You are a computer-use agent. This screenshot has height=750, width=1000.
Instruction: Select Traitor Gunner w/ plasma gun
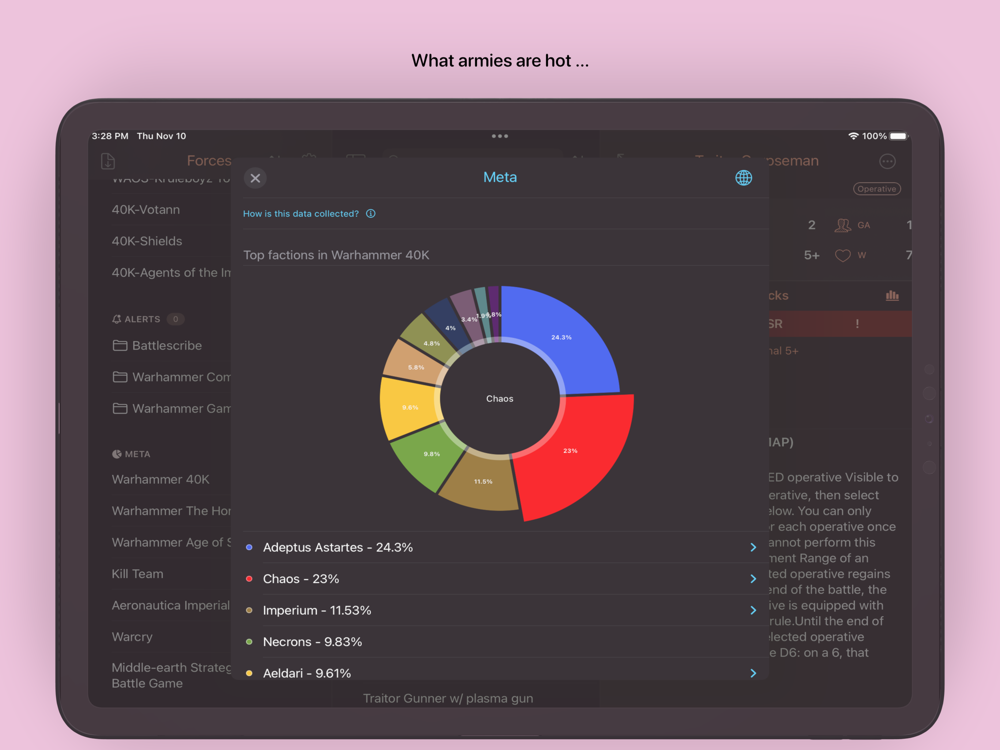(448, 698)
